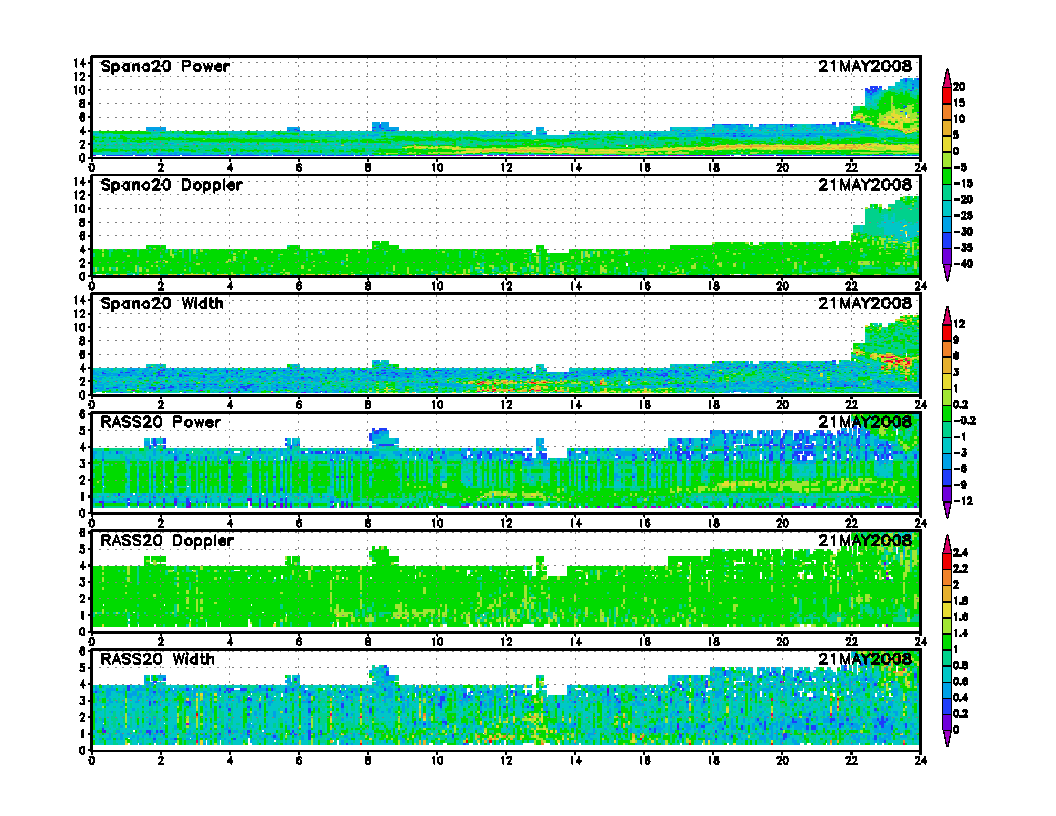Click x-axis tick '22' below Spano20 Width panel

pos(851,405)
